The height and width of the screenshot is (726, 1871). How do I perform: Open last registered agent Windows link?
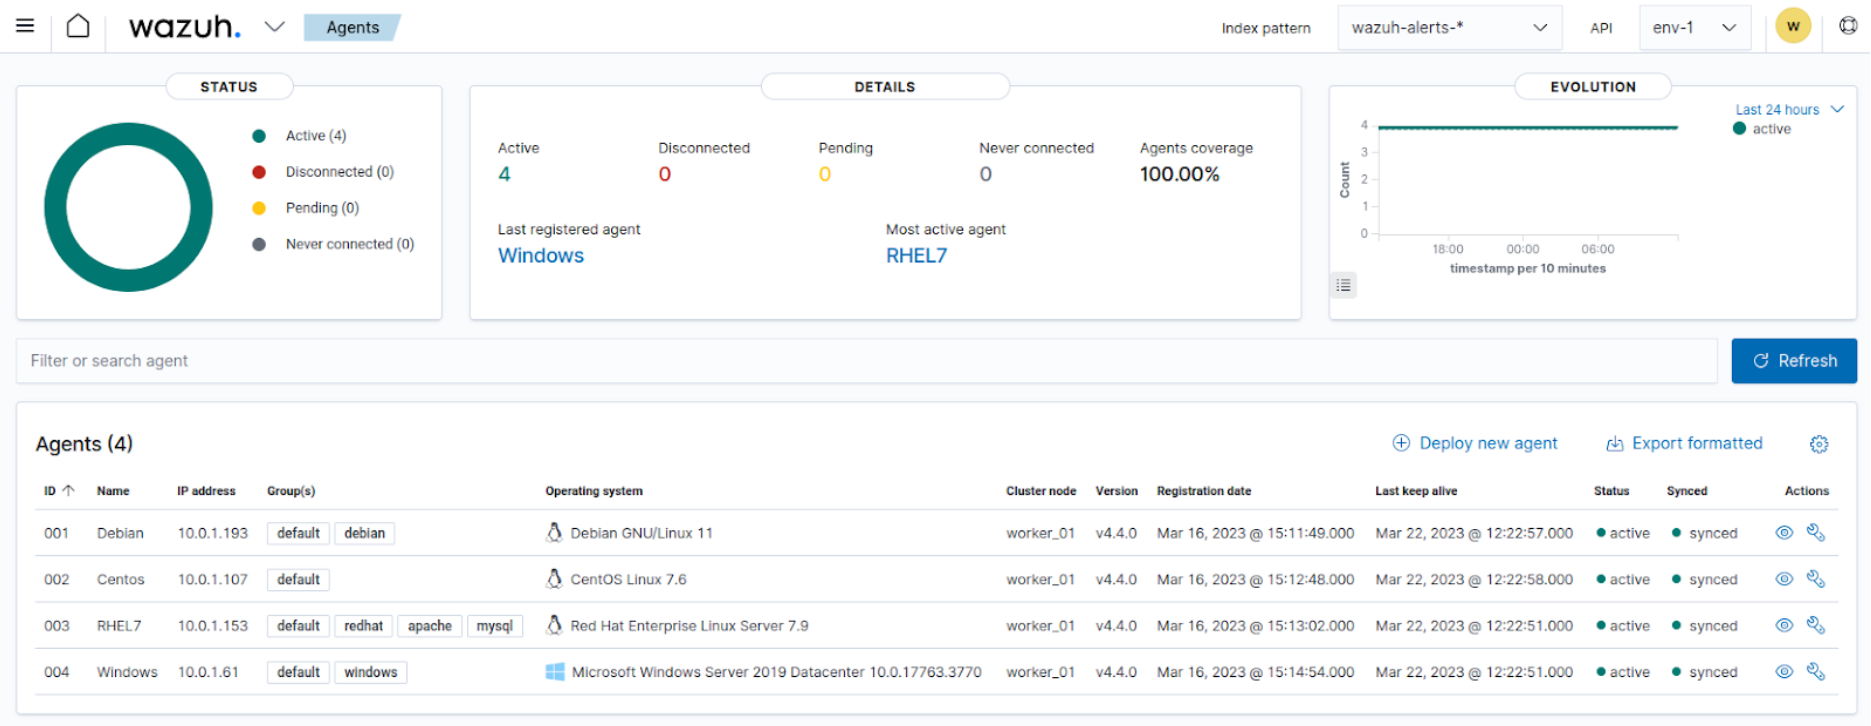point(541,255)
